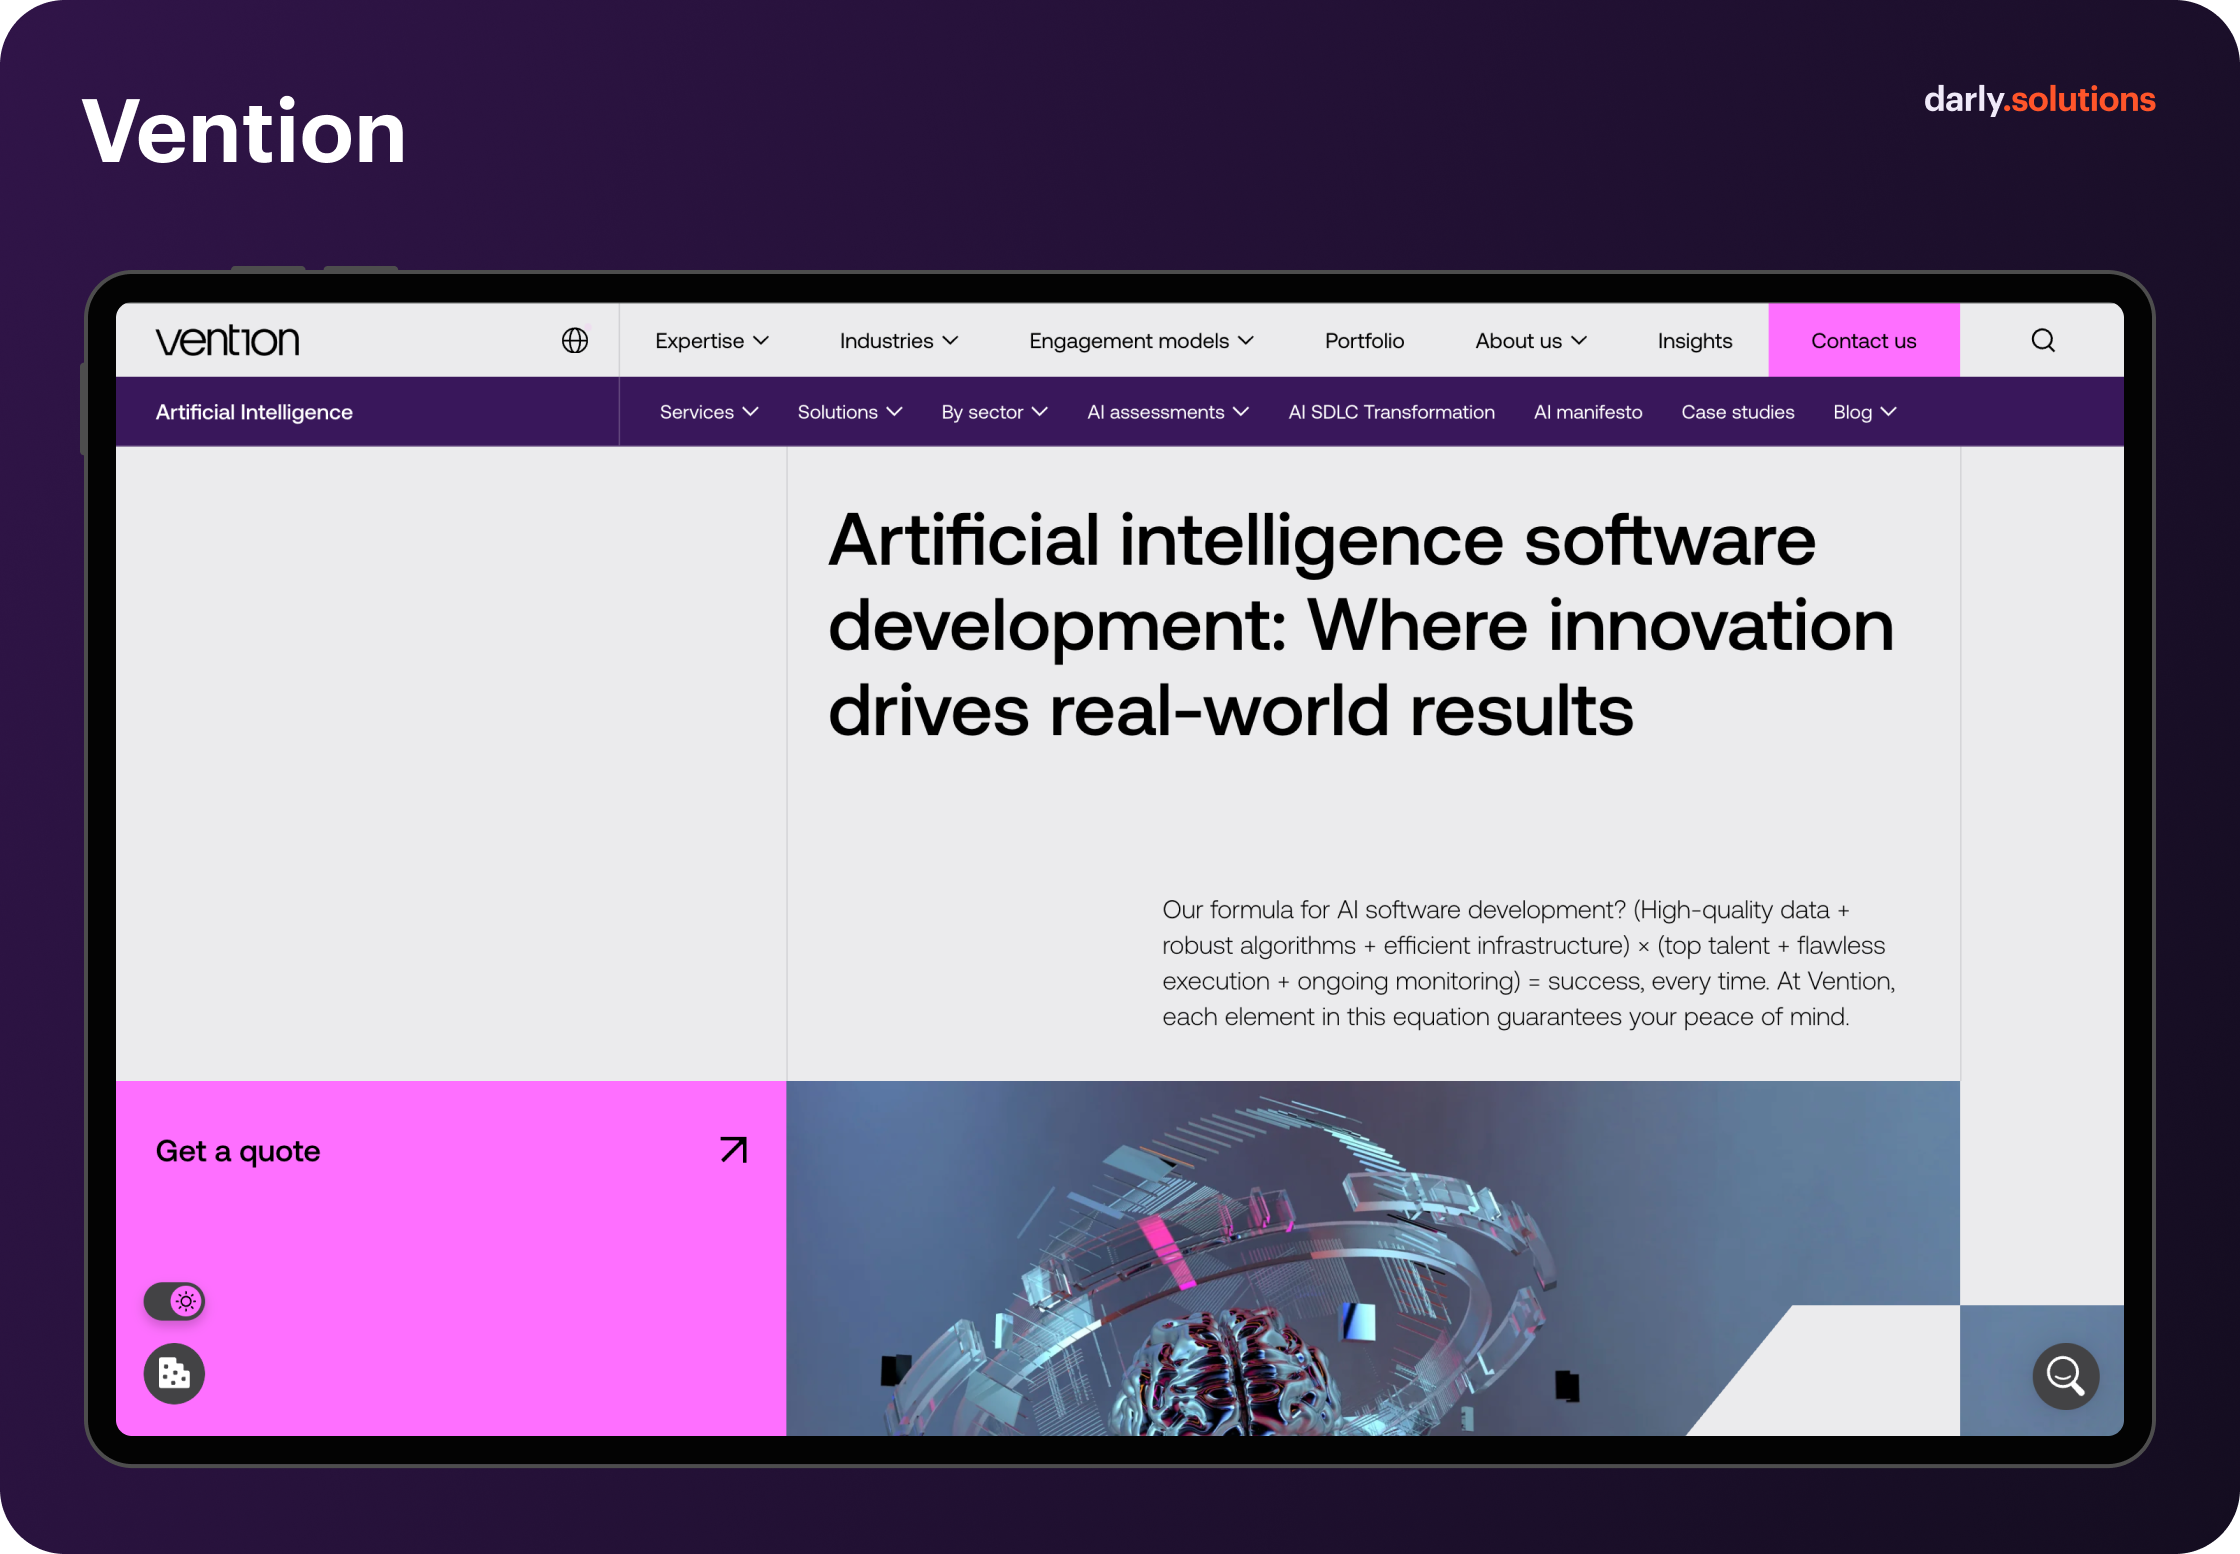Screen dimensions: 2240x1554
Task: Click the Vention logo
Action: click(228, 341)
